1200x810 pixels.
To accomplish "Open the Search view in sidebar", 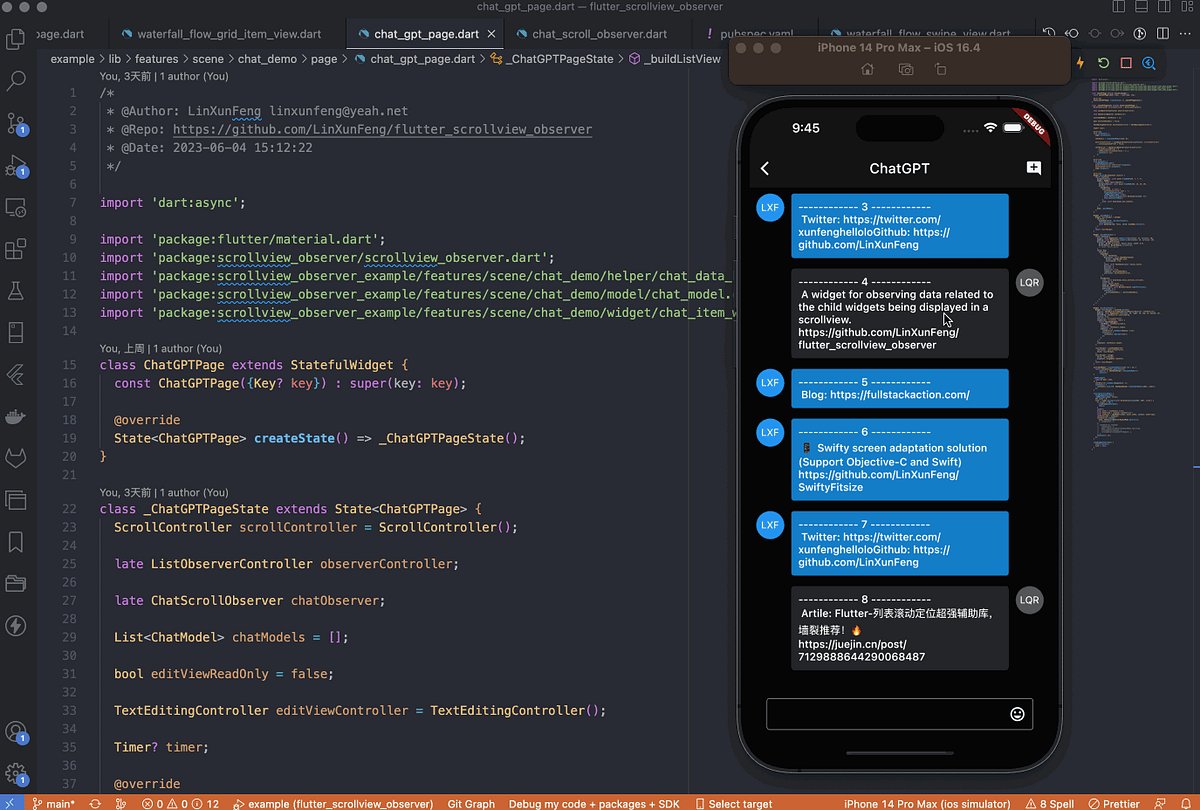I will point(17,80).
